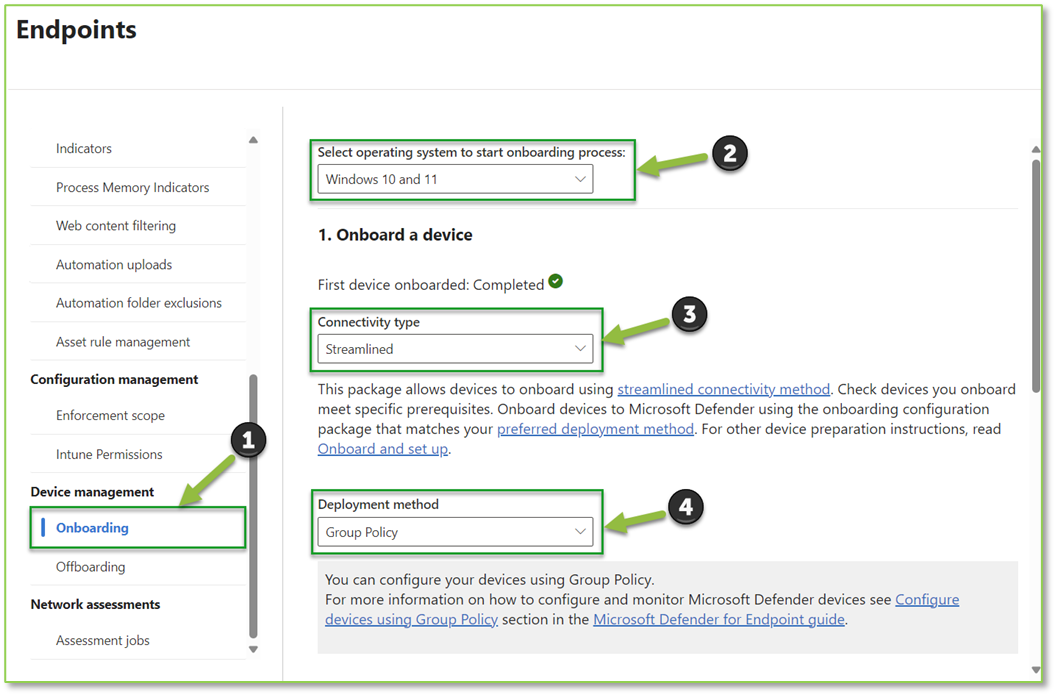This screenshot has width=1056, height=696.
Task: Select Web content filtering
Action: [x=116, y=225]
